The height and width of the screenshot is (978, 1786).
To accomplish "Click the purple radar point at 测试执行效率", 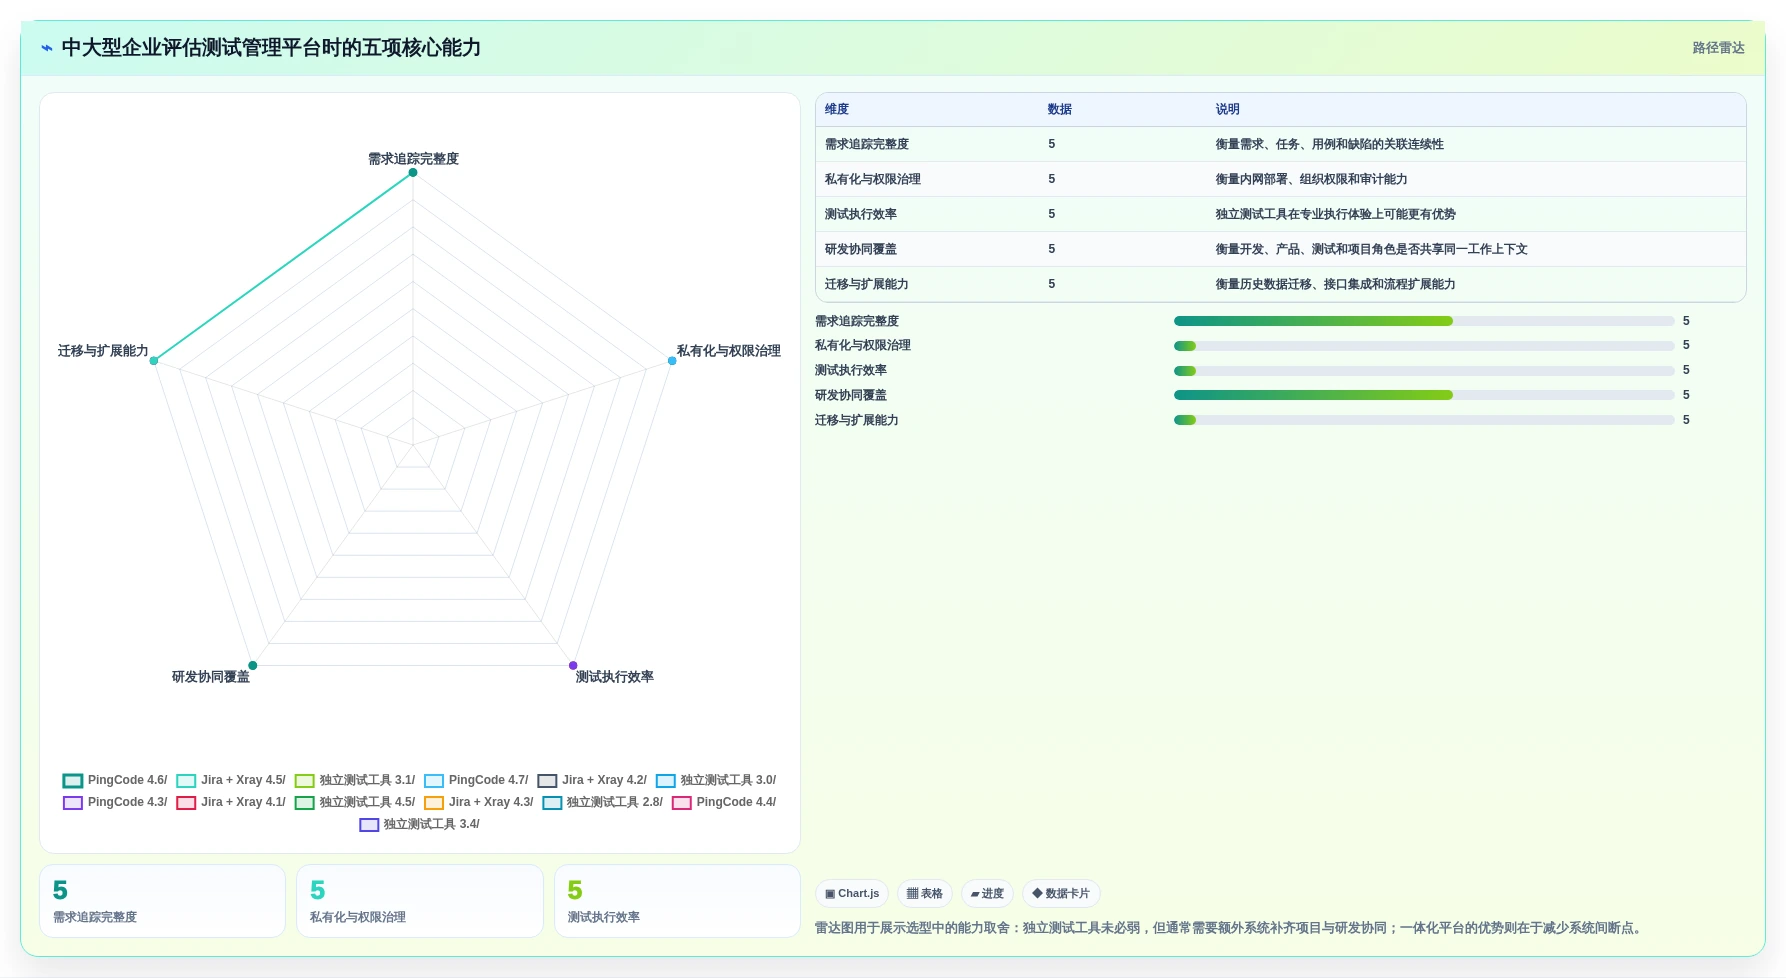I will click(x=573, y=665).
